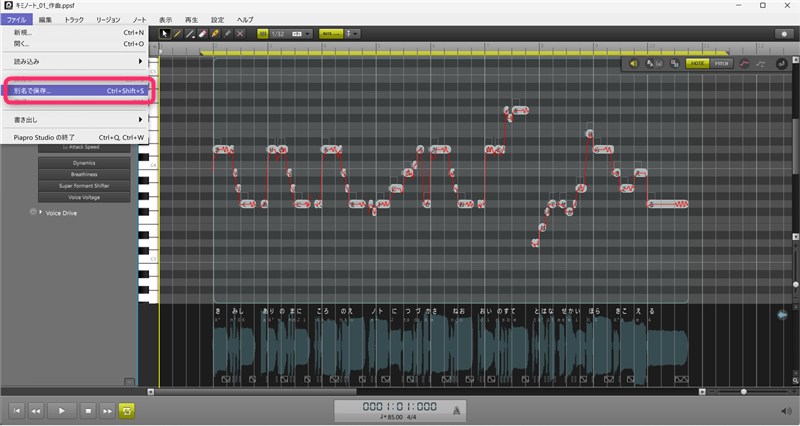
Task: Click the Attack Speed parameter button
Action: click(x=84, y=147)
